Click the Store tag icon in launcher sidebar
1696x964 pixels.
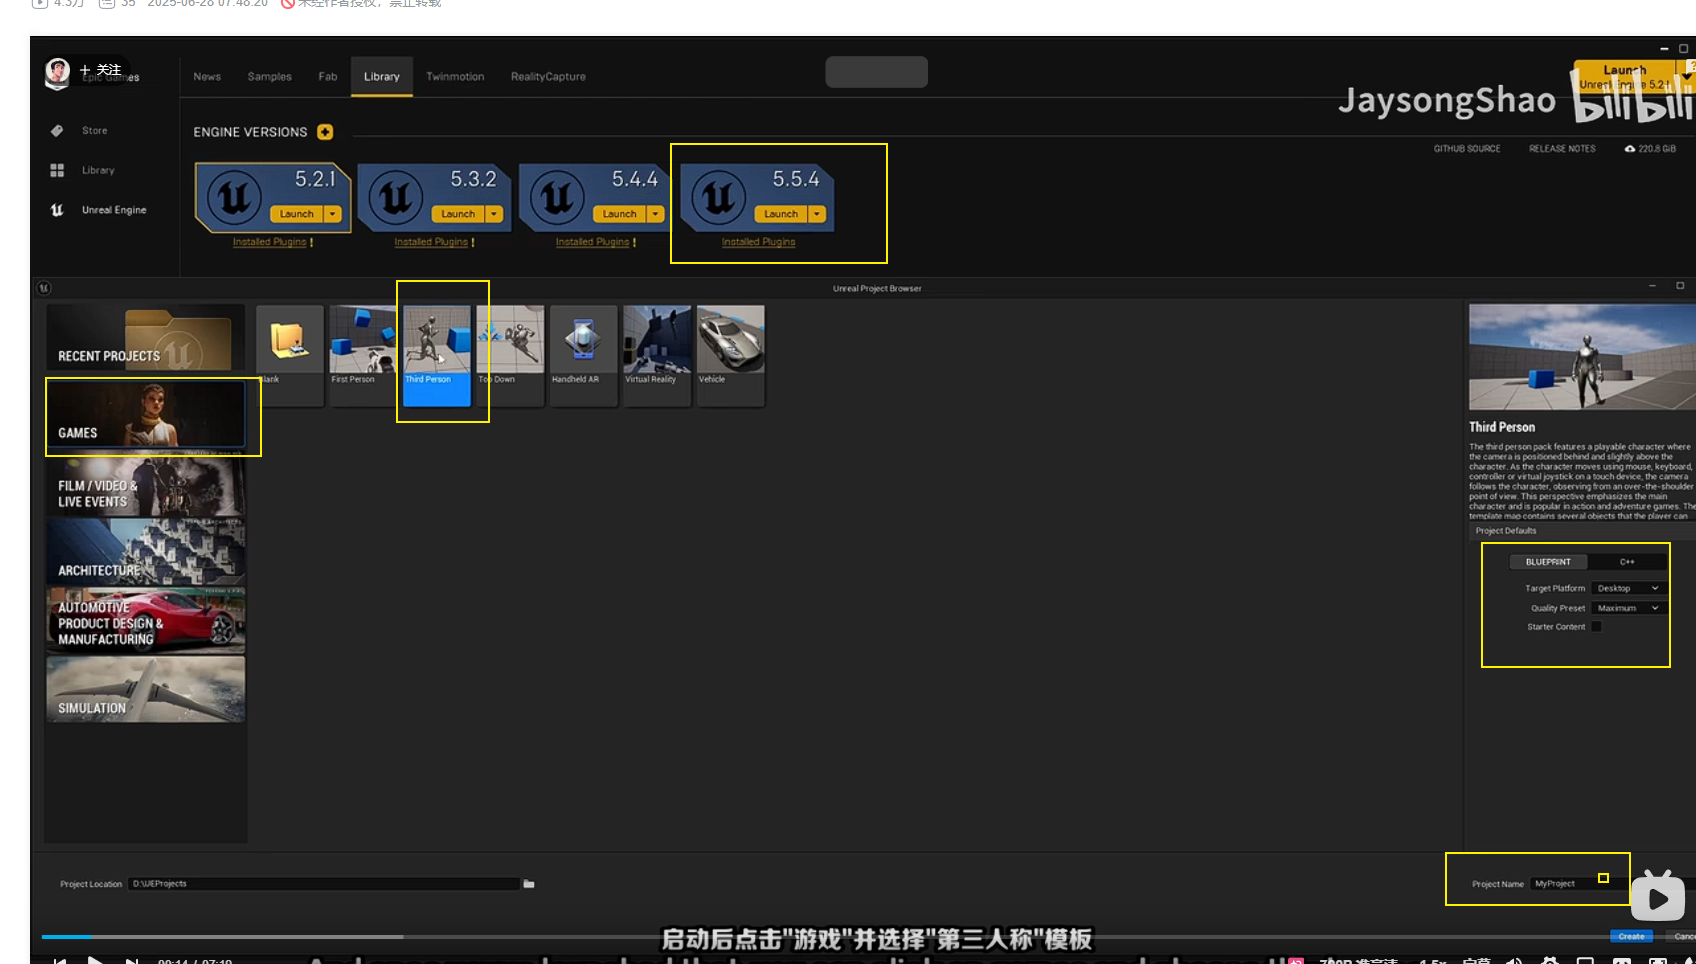tap(57, 130)
